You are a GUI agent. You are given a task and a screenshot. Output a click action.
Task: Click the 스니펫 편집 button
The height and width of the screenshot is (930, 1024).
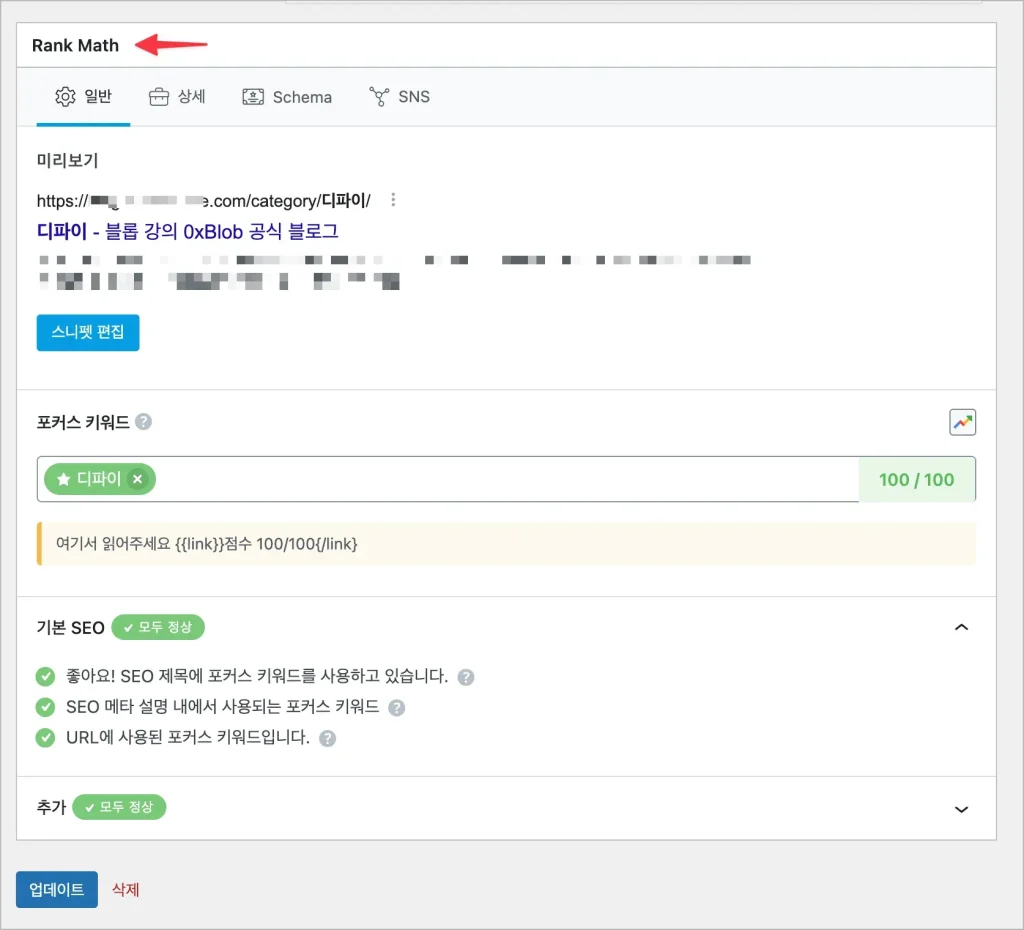[87, 334]
